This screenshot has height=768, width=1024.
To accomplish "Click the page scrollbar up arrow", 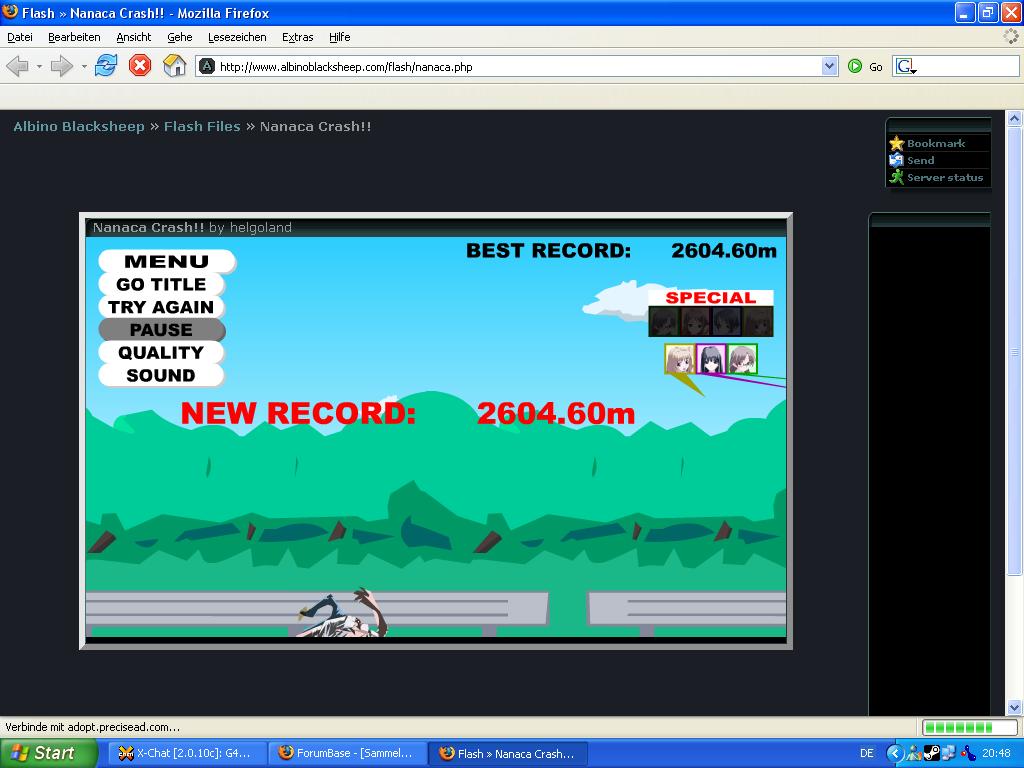I will pos(1014,119).
